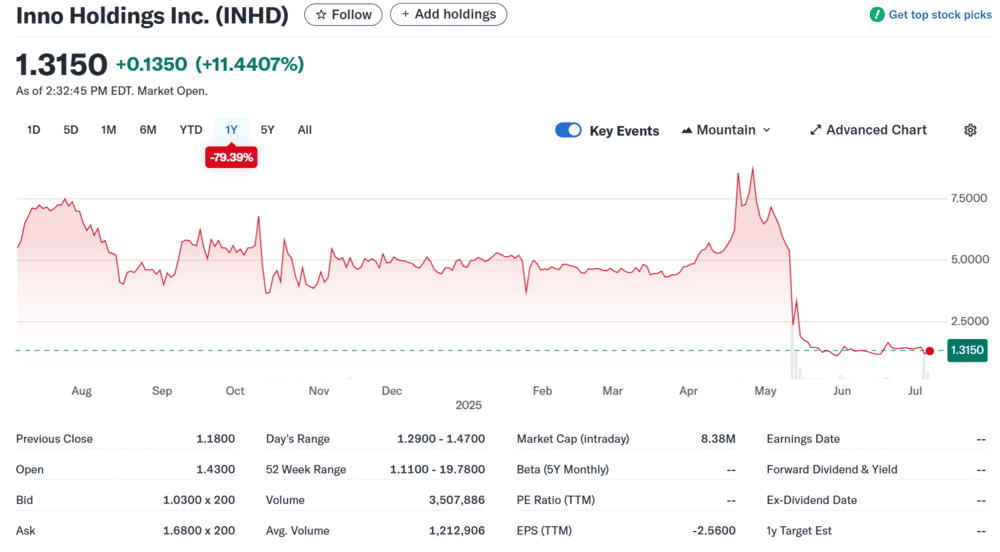
Task: Select the 5D time range
Action: (71, 130)
